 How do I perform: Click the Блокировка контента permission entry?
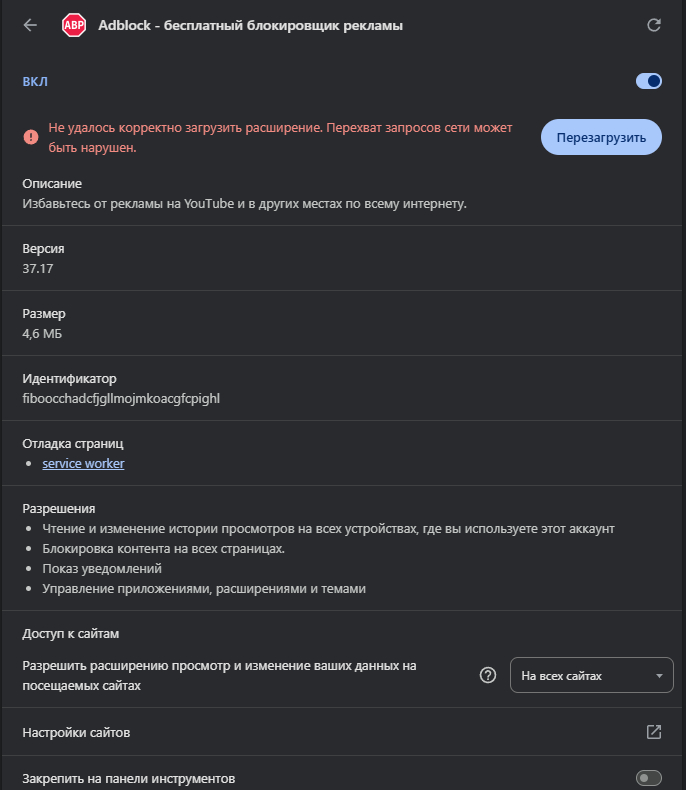(164, 548)
